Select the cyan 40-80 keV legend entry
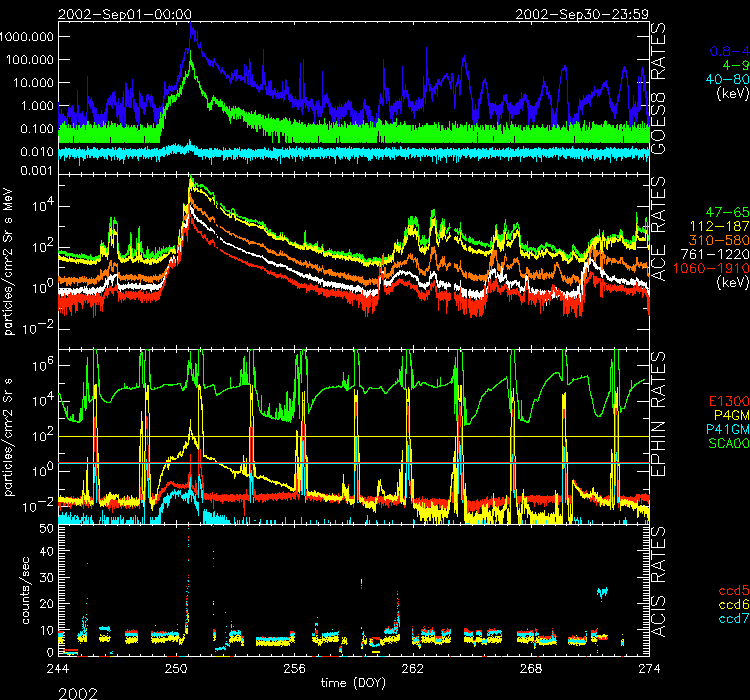This screenshot has height=700, width=750. click(x=721, y=79)
